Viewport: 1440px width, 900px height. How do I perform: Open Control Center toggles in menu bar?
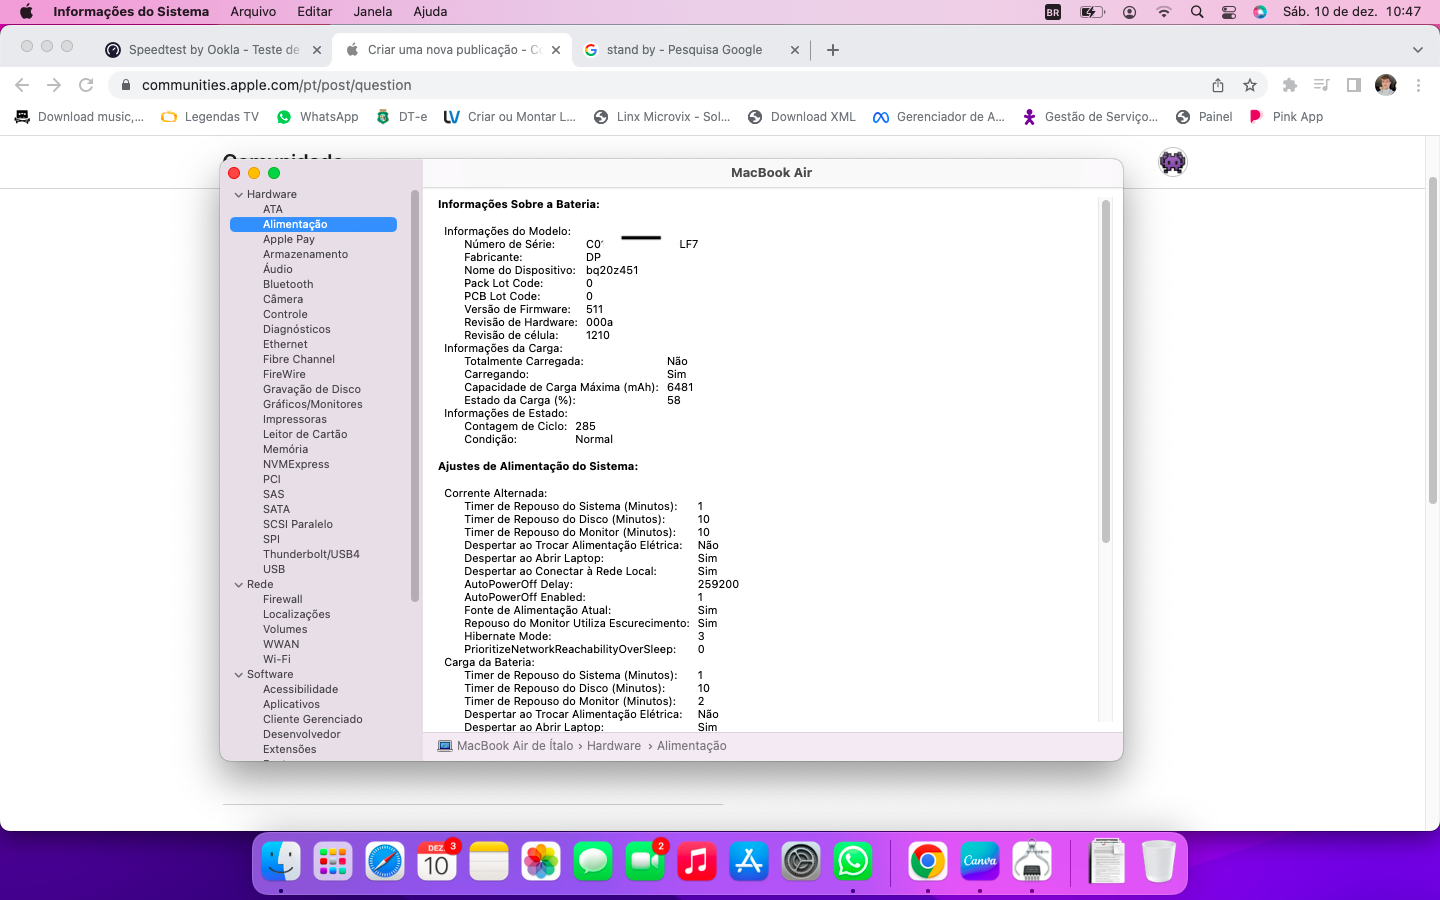click(1229, 12)
